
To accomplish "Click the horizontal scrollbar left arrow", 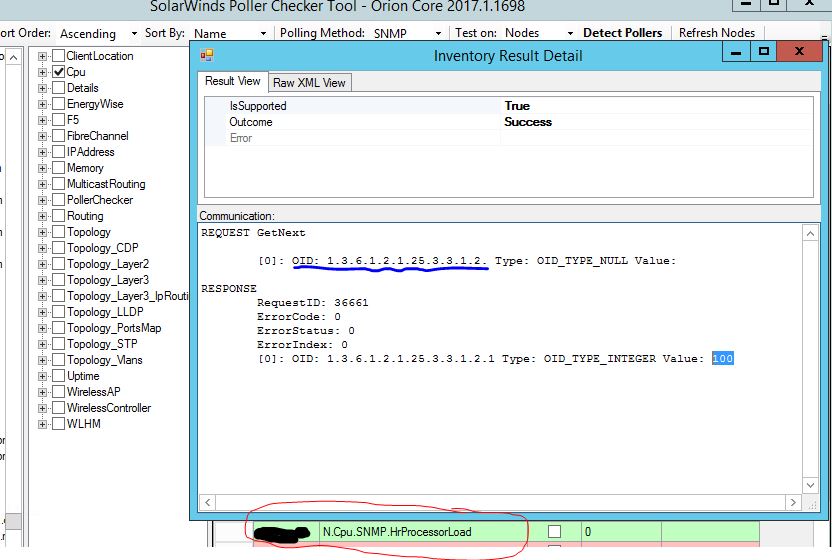I will 207,502.
